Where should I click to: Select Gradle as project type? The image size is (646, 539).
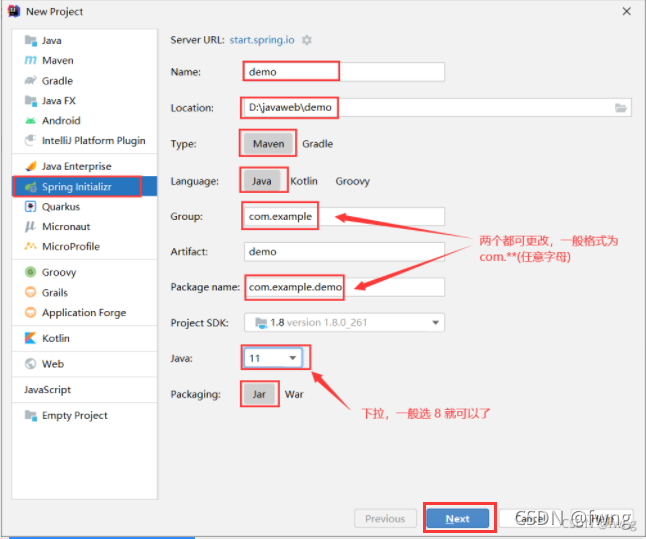pos(317,144)
